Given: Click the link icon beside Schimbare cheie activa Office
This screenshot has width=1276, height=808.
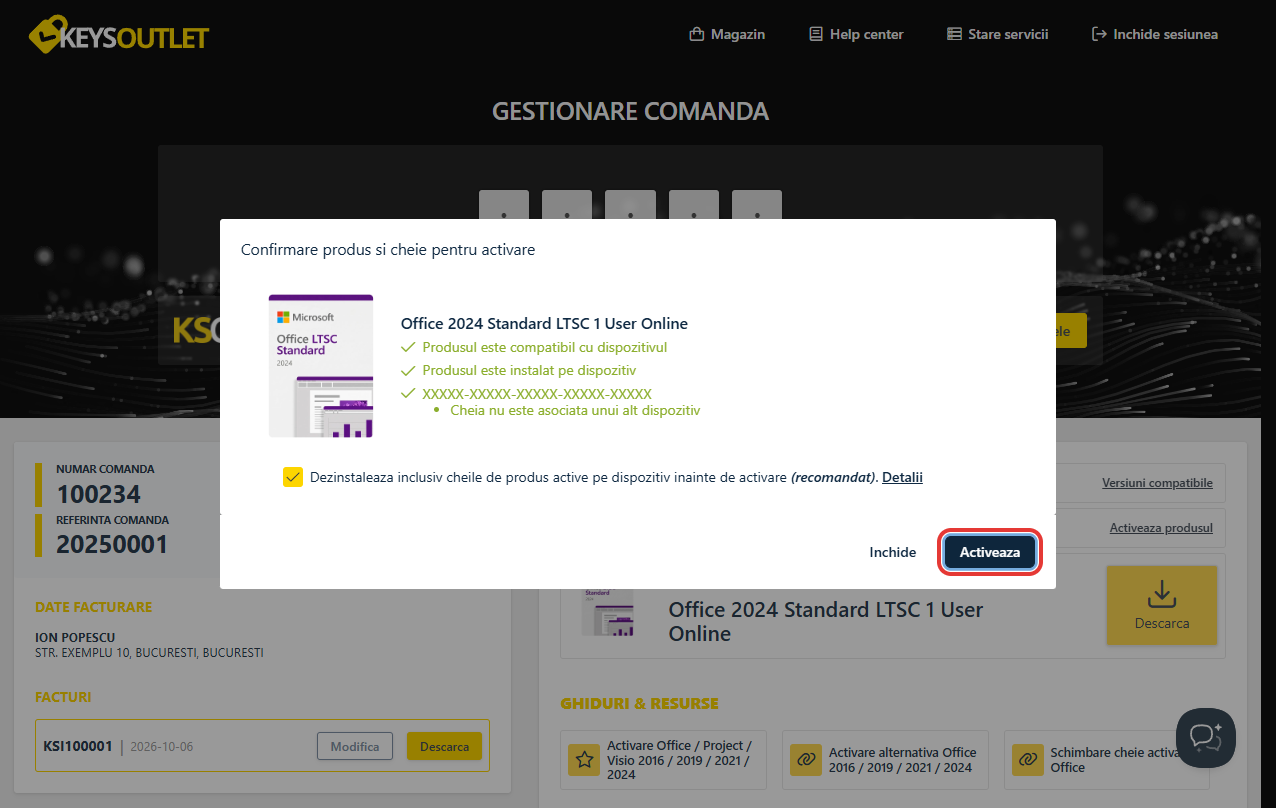Looking at the screenshot, I should 1026,760.
